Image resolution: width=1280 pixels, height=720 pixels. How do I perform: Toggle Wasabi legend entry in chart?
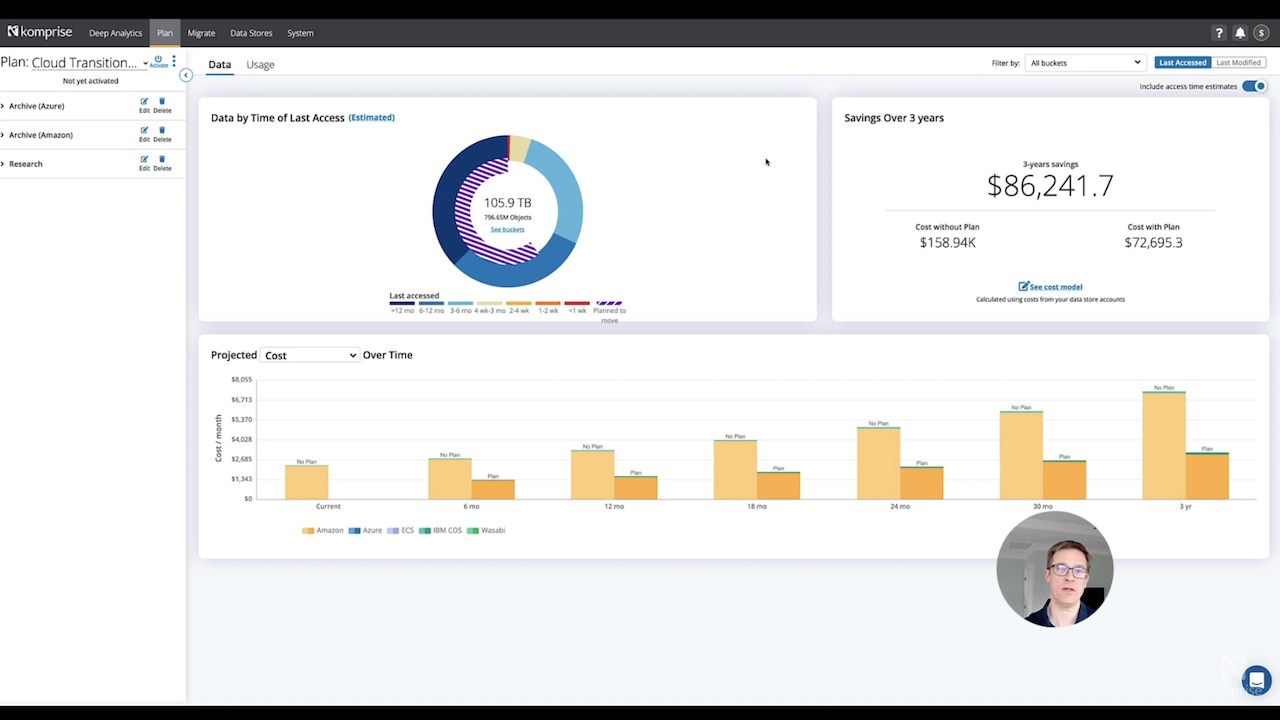[x=486, y=530]
